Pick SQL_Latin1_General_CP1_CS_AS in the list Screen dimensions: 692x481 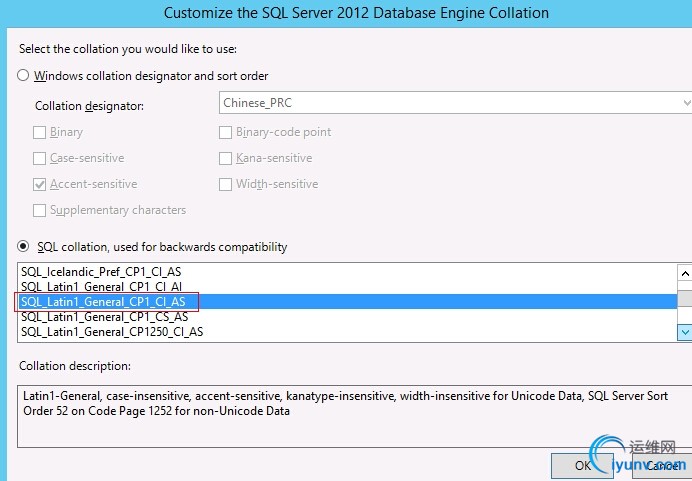(104, 317)
